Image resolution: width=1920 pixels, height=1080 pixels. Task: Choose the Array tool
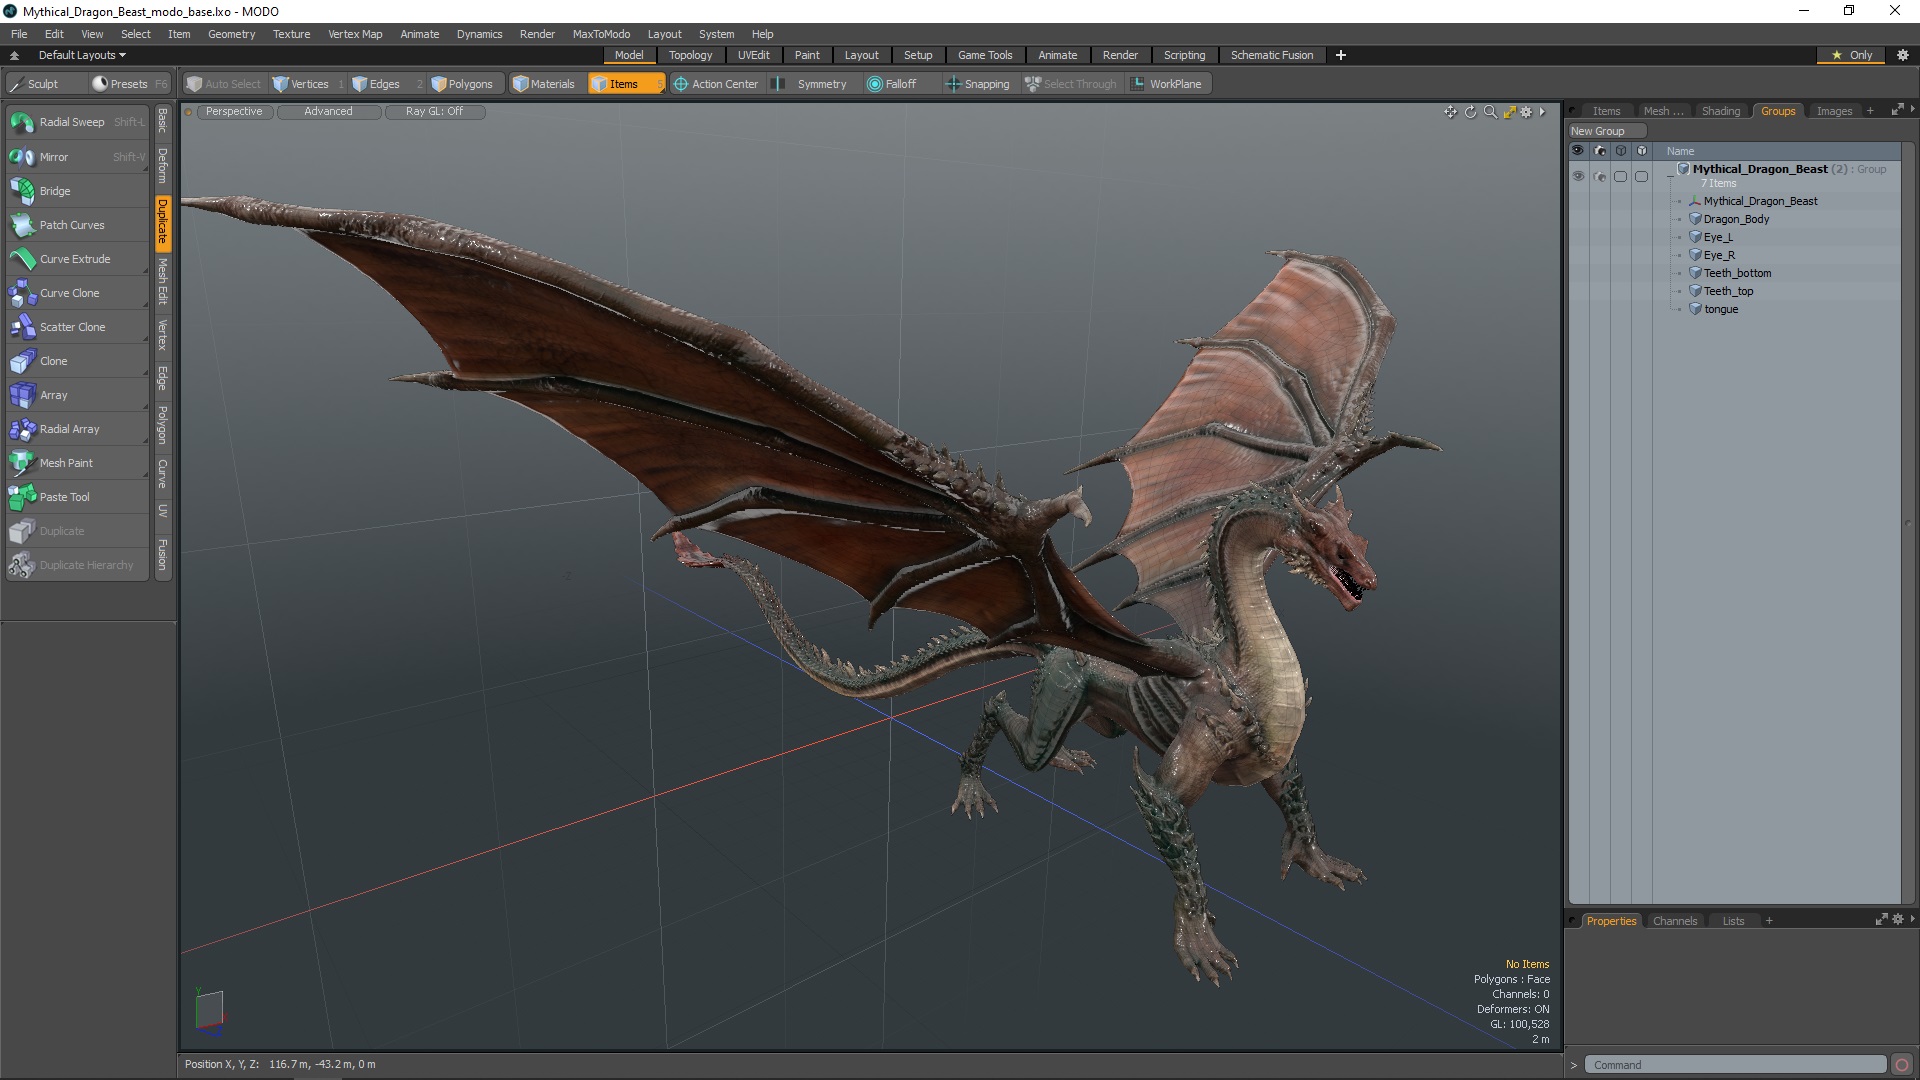77,395
